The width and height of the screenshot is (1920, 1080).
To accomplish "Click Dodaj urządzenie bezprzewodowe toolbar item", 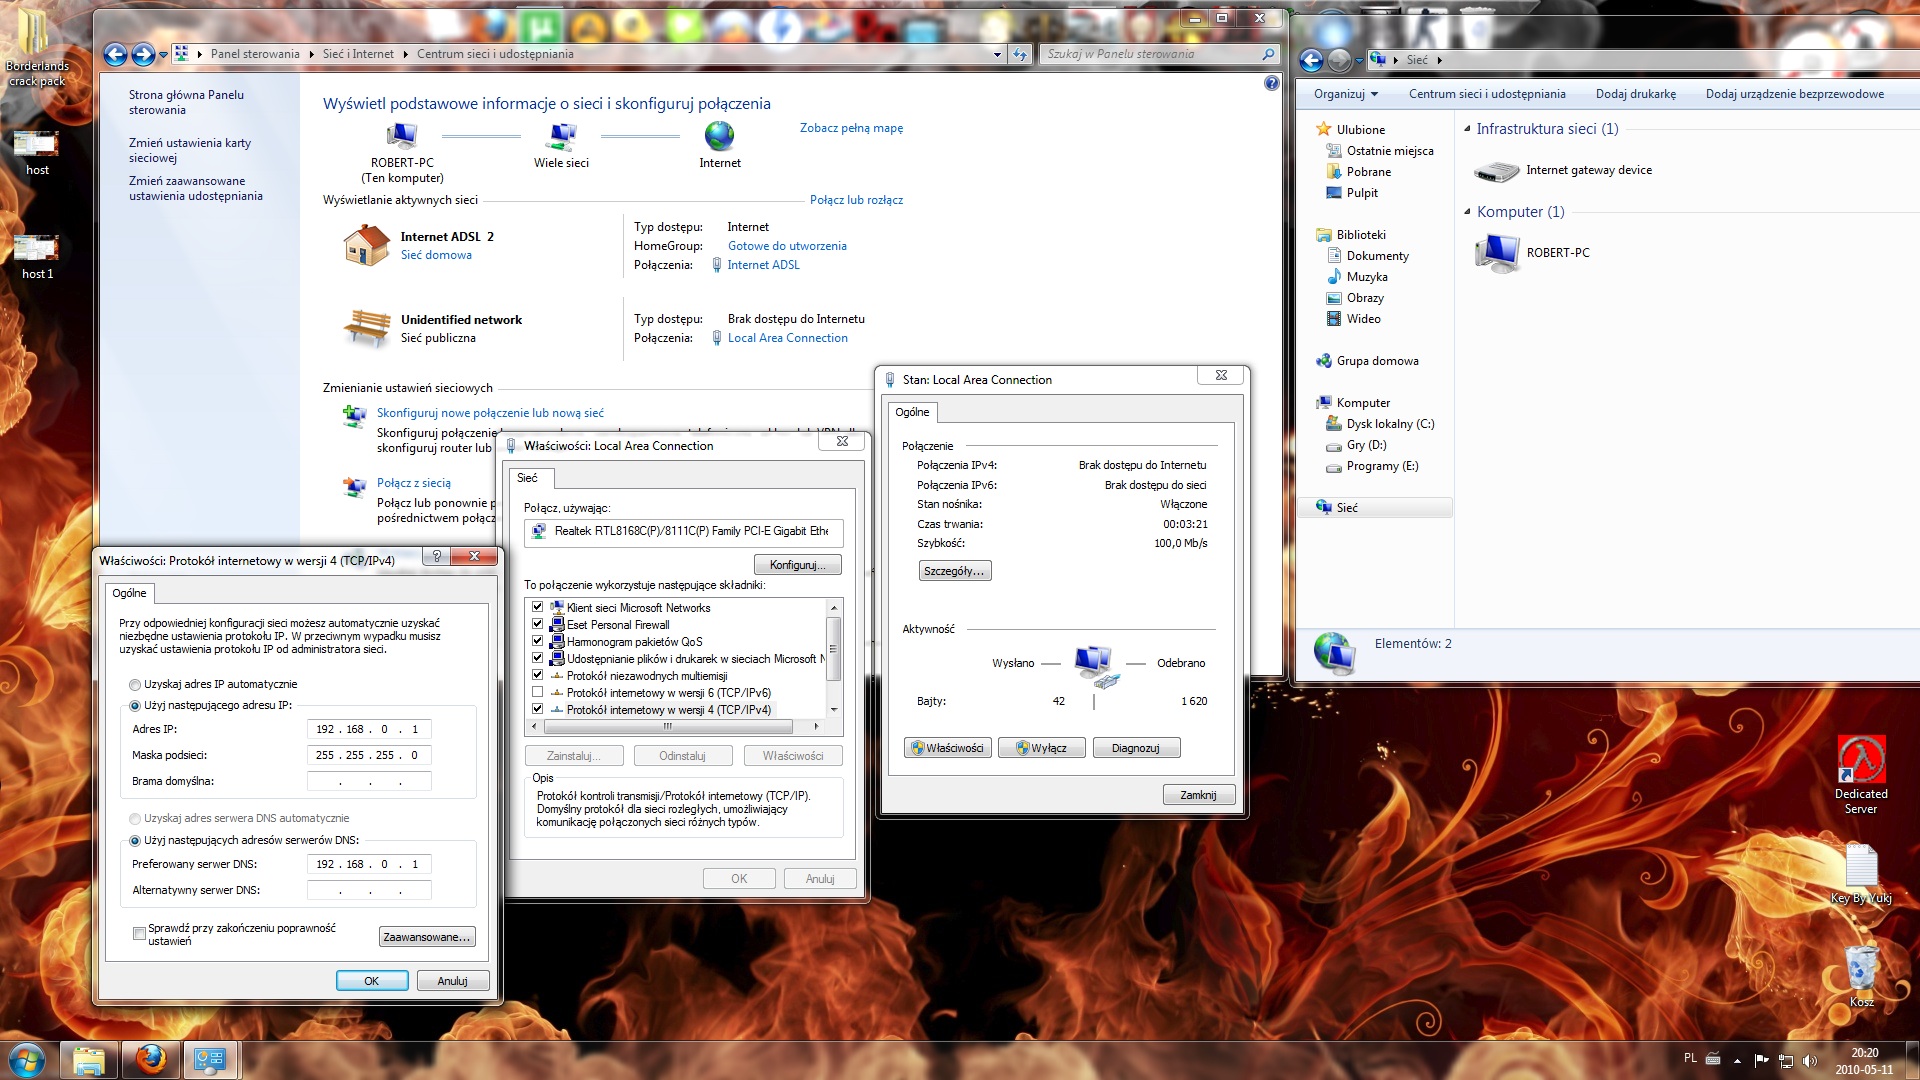I will 1794,94.
